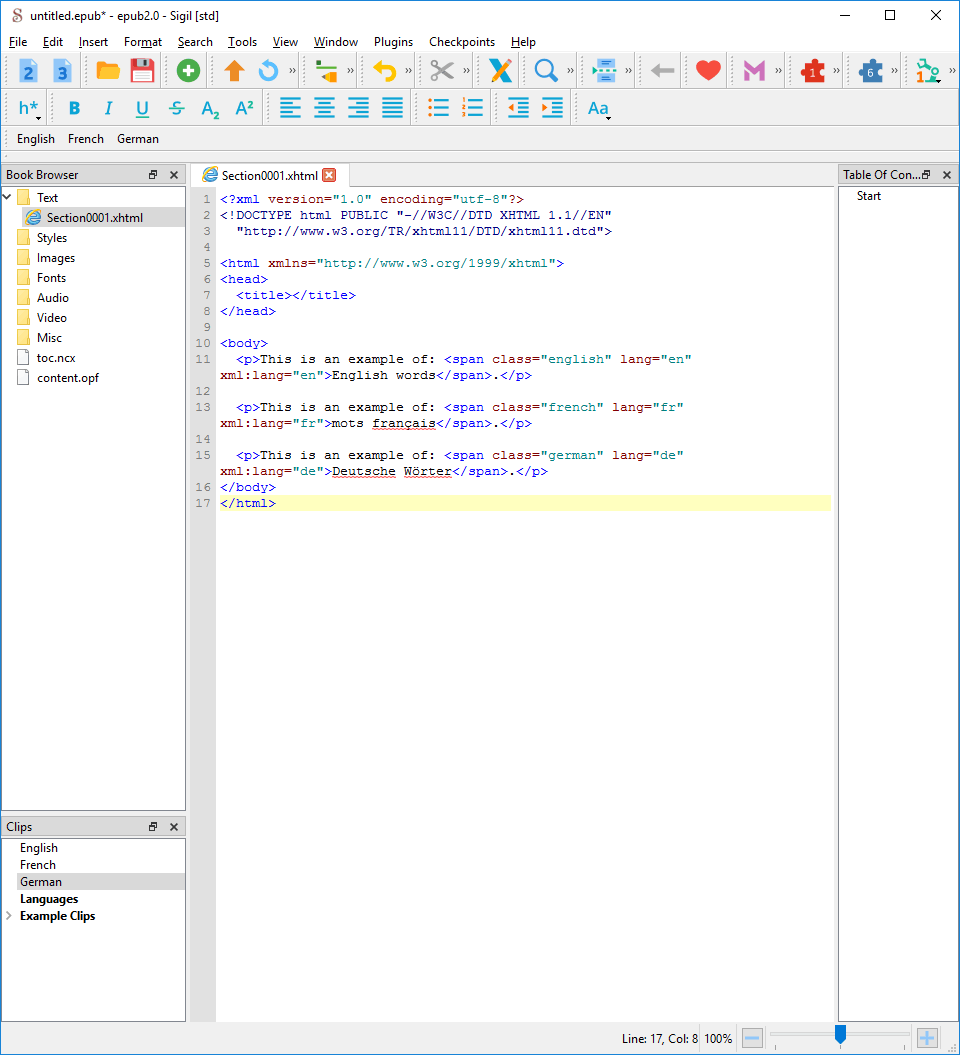The image size is (960, 1055).
Task: Click the Undo arrow icon
Action: pos(384,71)
